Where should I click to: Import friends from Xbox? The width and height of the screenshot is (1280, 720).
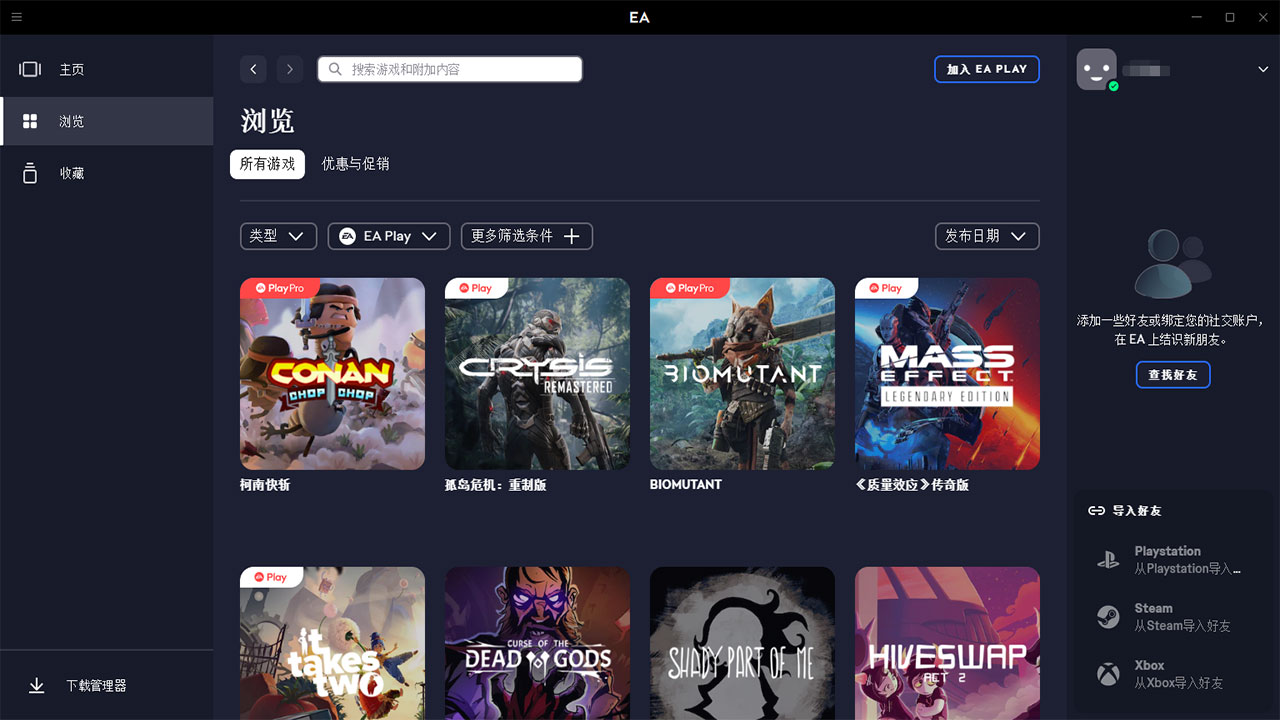(x=1172, y=674)
